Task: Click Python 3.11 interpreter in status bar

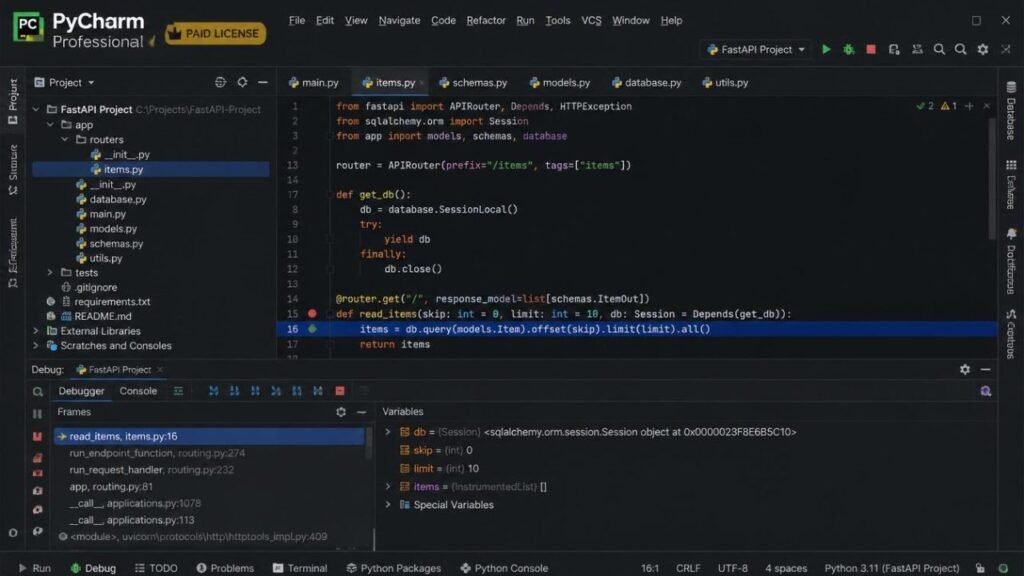Action: pyautogui.click(x=891, y=568)
